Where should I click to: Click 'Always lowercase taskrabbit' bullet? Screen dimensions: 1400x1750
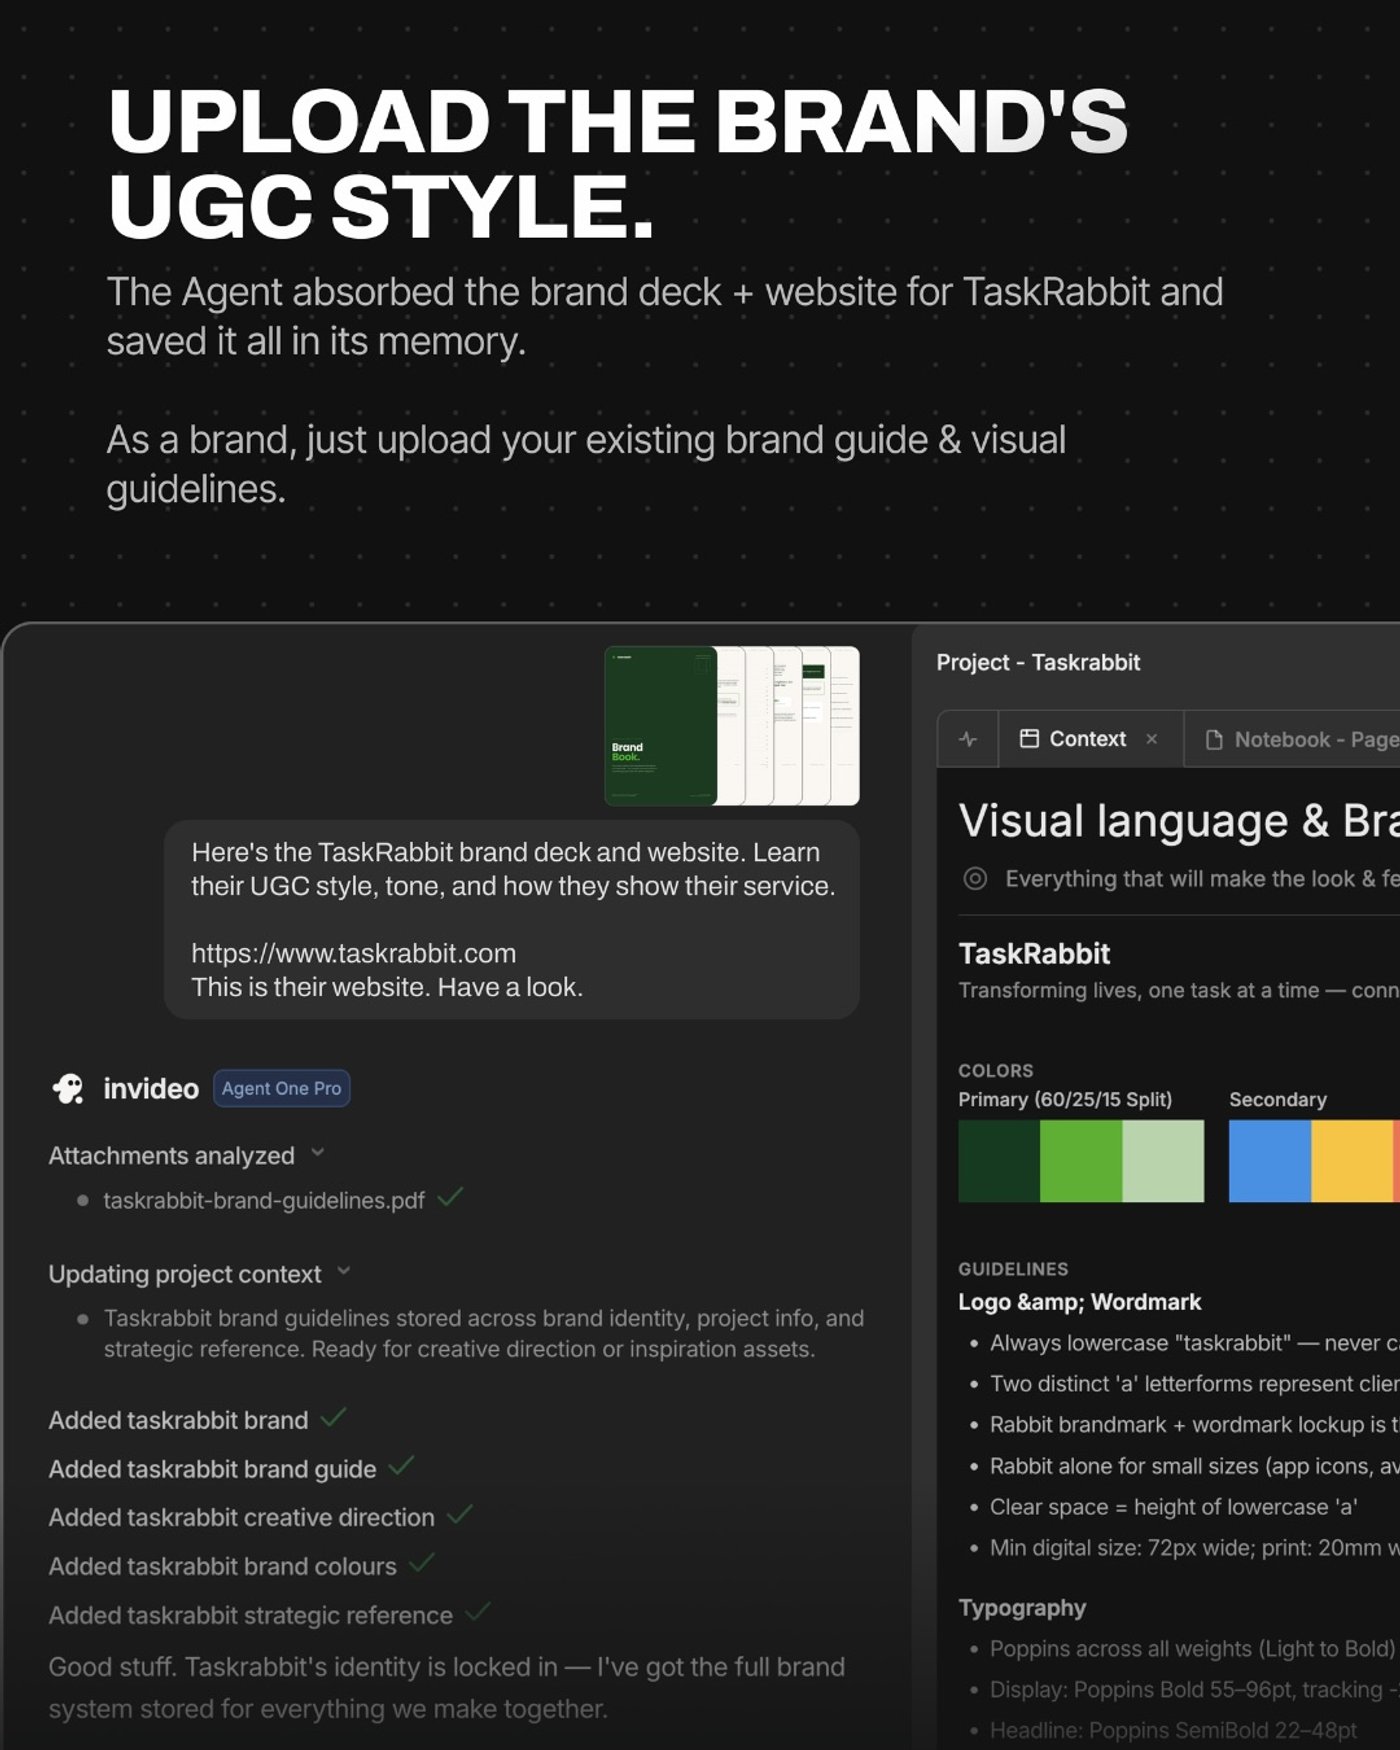[x=1194, y=1343]
